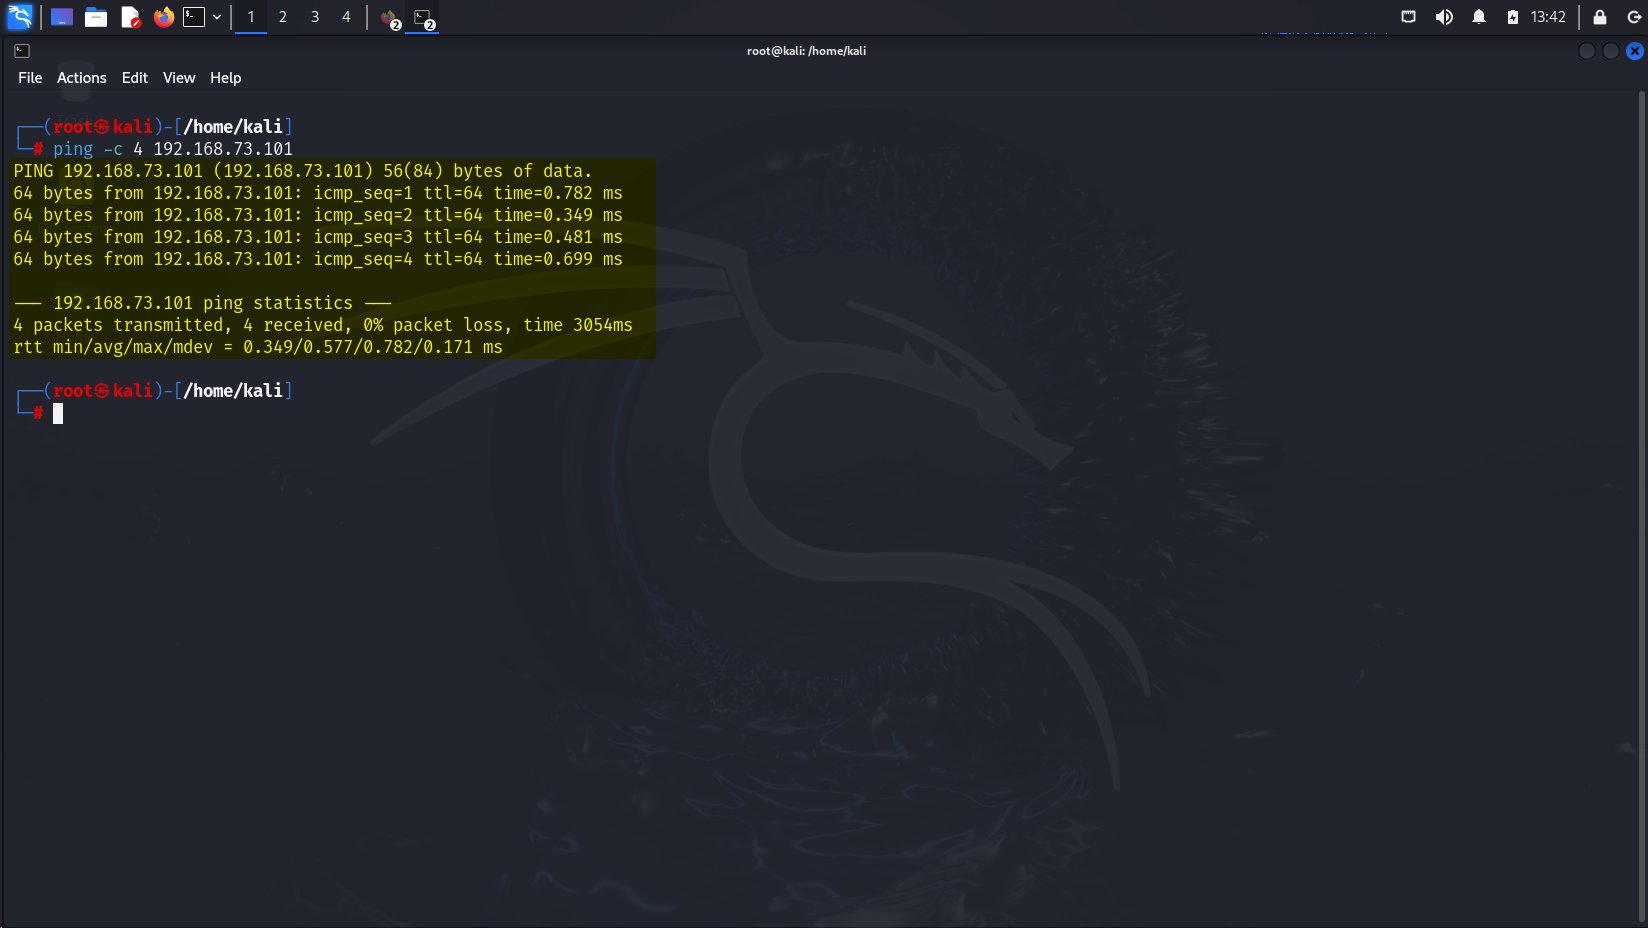Open a new terminal from the panel launcher
The image size is (1648, 928).
(x=196, y=17)
